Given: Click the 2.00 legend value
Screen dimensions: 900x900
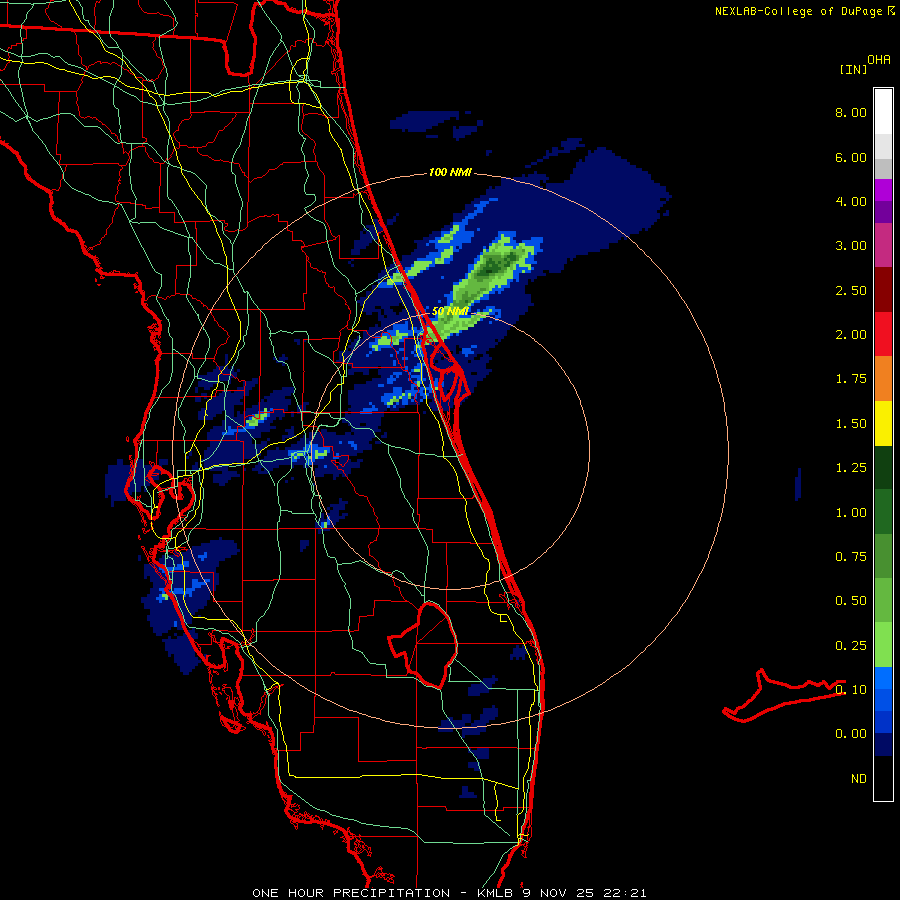Looking at the screenshot, I should (851, 335).
